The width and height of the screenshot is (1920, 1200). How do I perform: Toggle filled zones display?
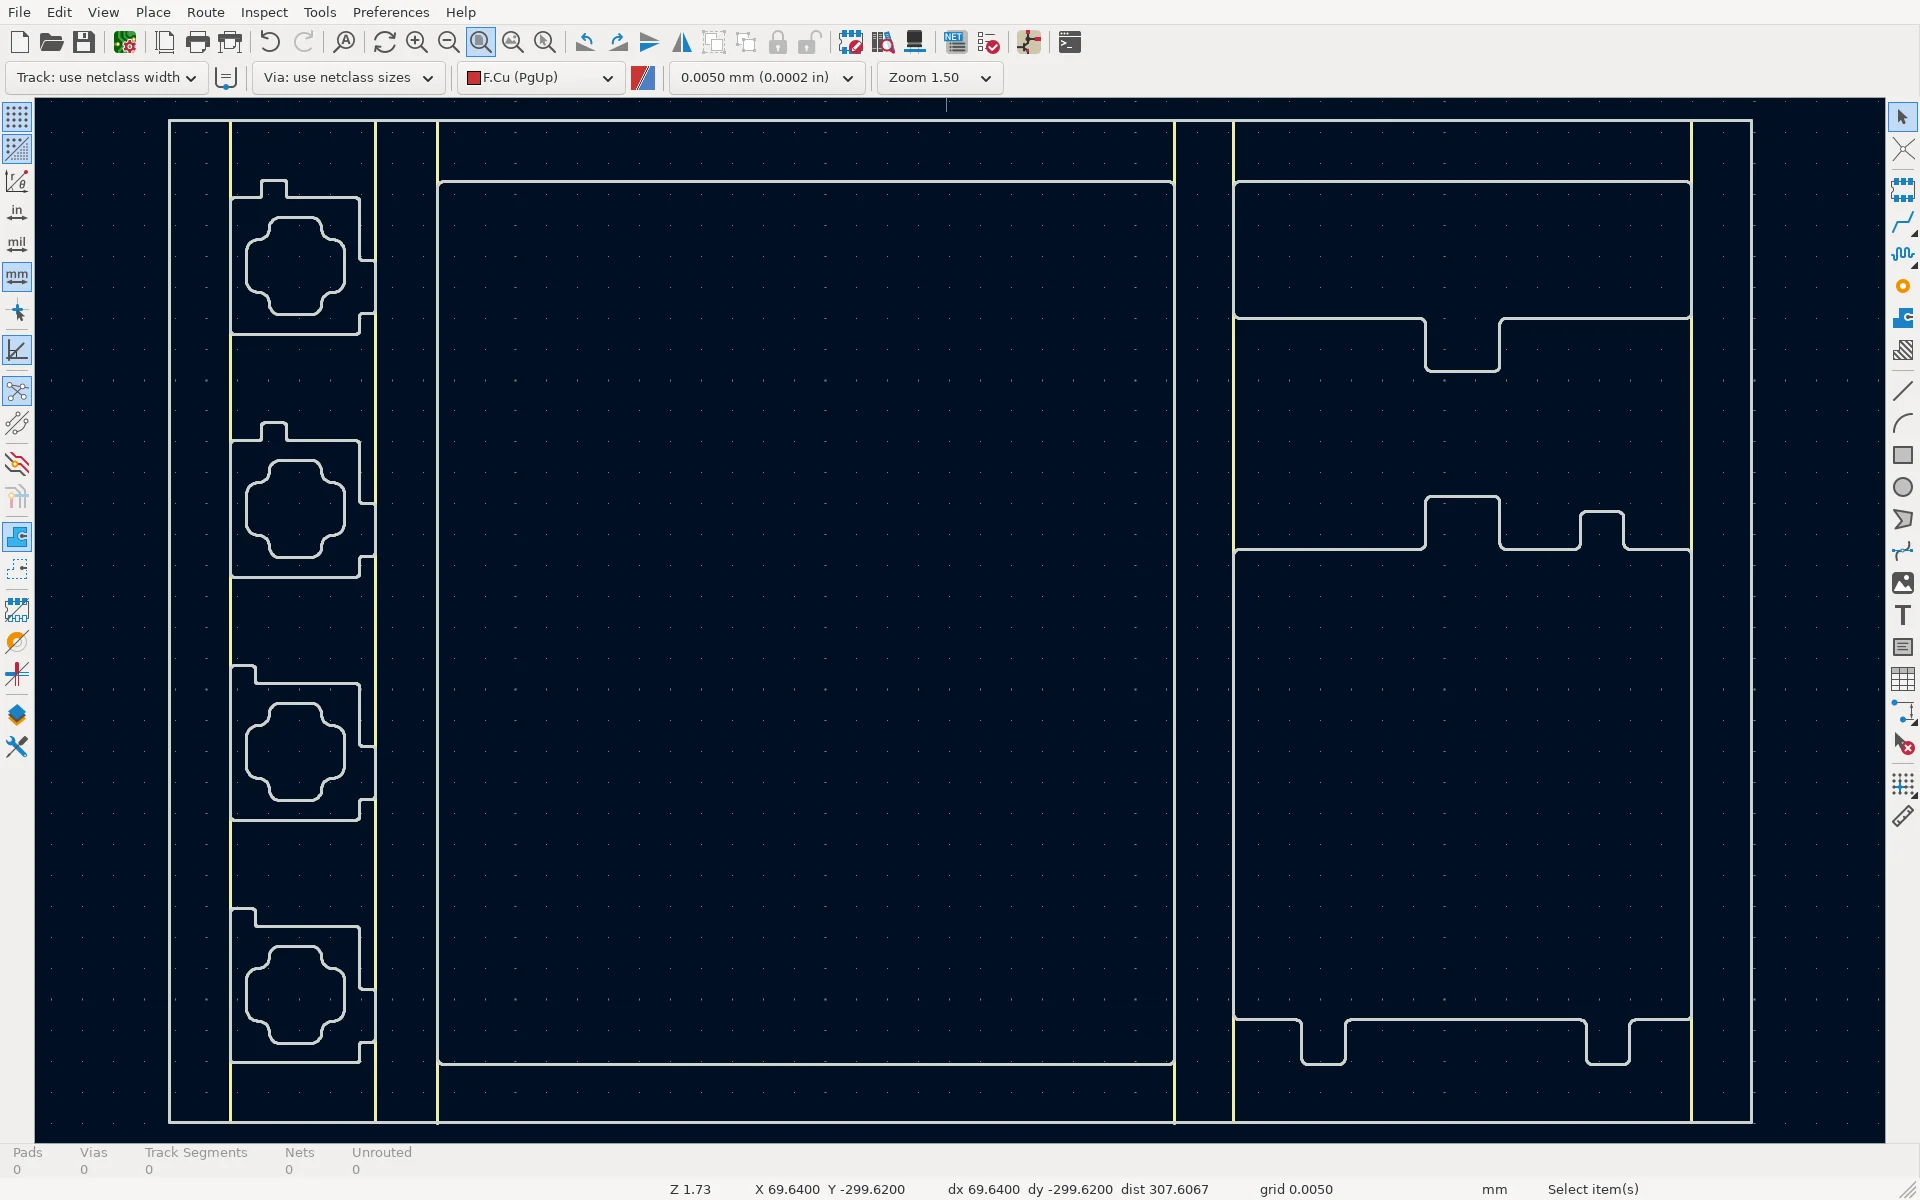17,537
